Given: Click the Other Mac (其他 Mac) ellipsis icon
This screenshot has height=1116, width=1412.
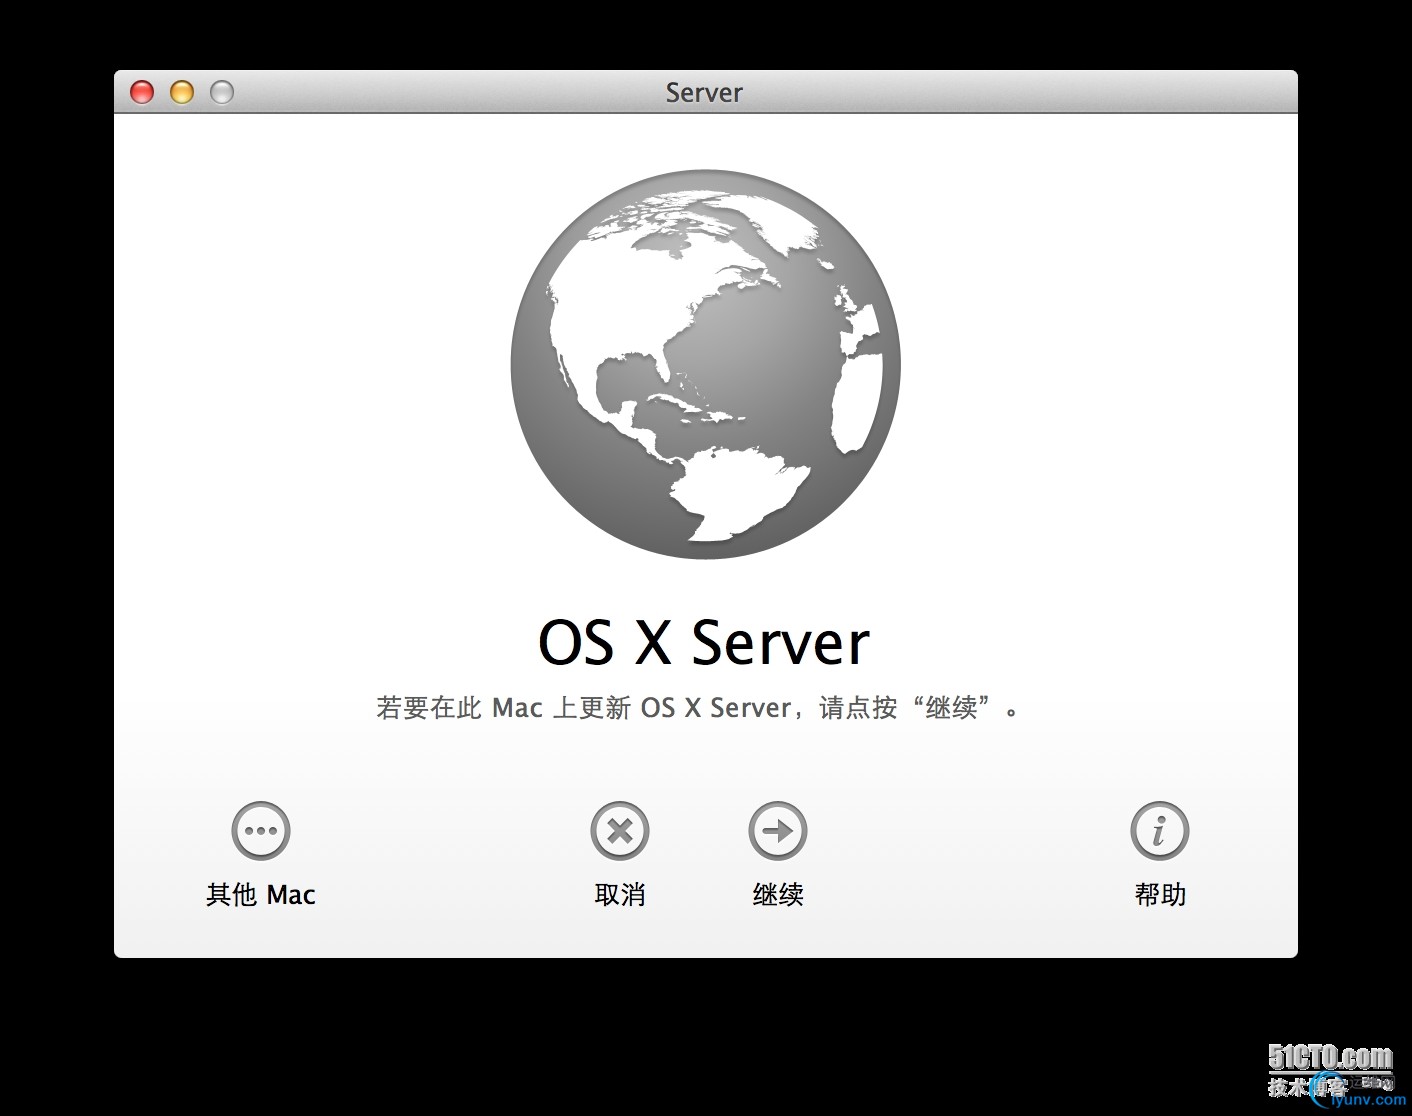Looking at the screenshot, I should coord(260,831).
